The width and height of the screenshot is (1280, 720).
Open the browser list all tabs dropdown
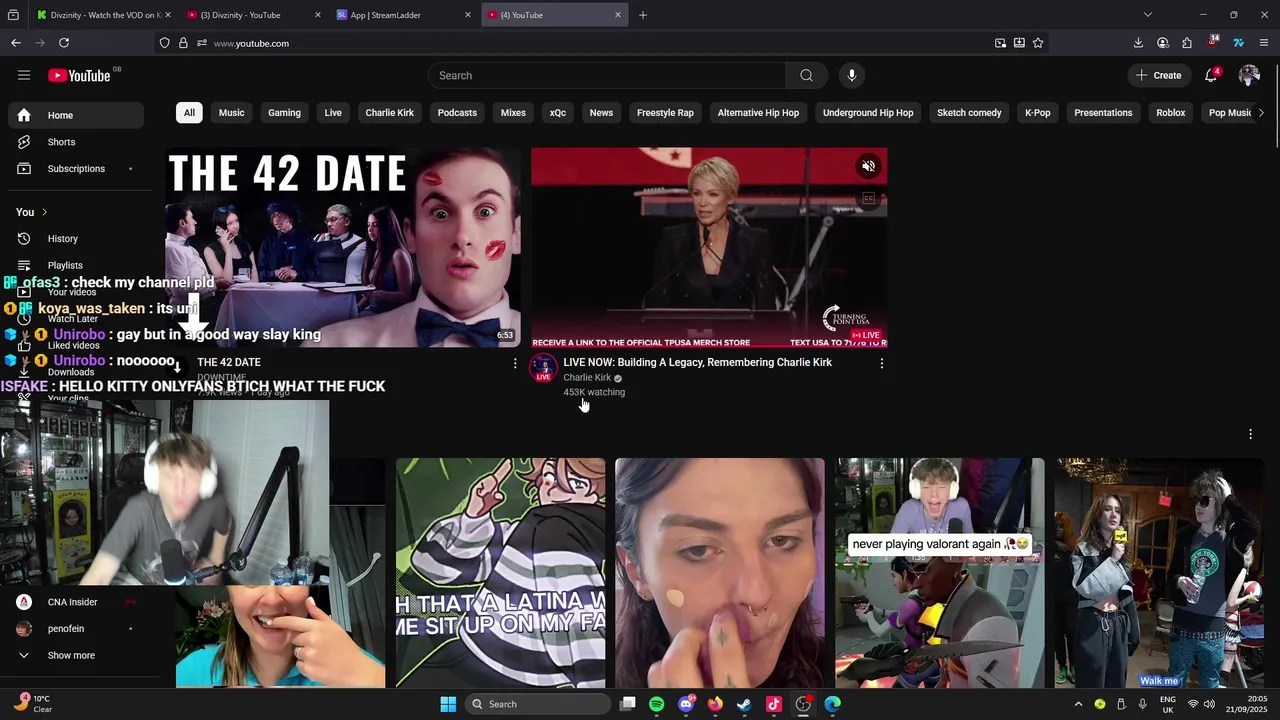pyautogui.click(x=1147, y=15)
